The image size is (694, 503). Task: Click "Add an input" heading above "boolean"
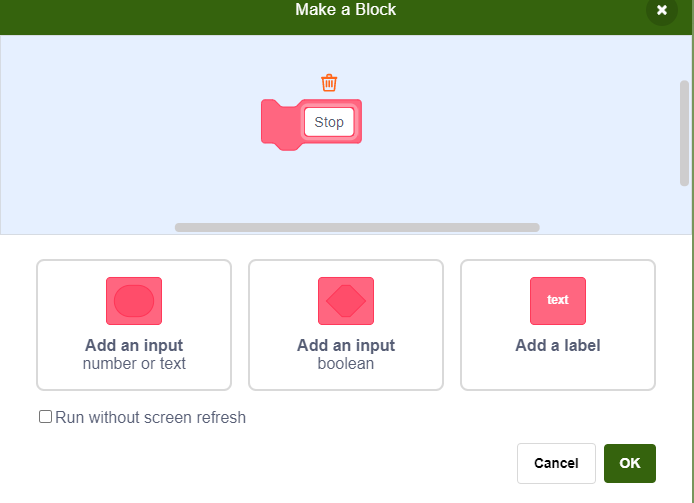[346, 346]
